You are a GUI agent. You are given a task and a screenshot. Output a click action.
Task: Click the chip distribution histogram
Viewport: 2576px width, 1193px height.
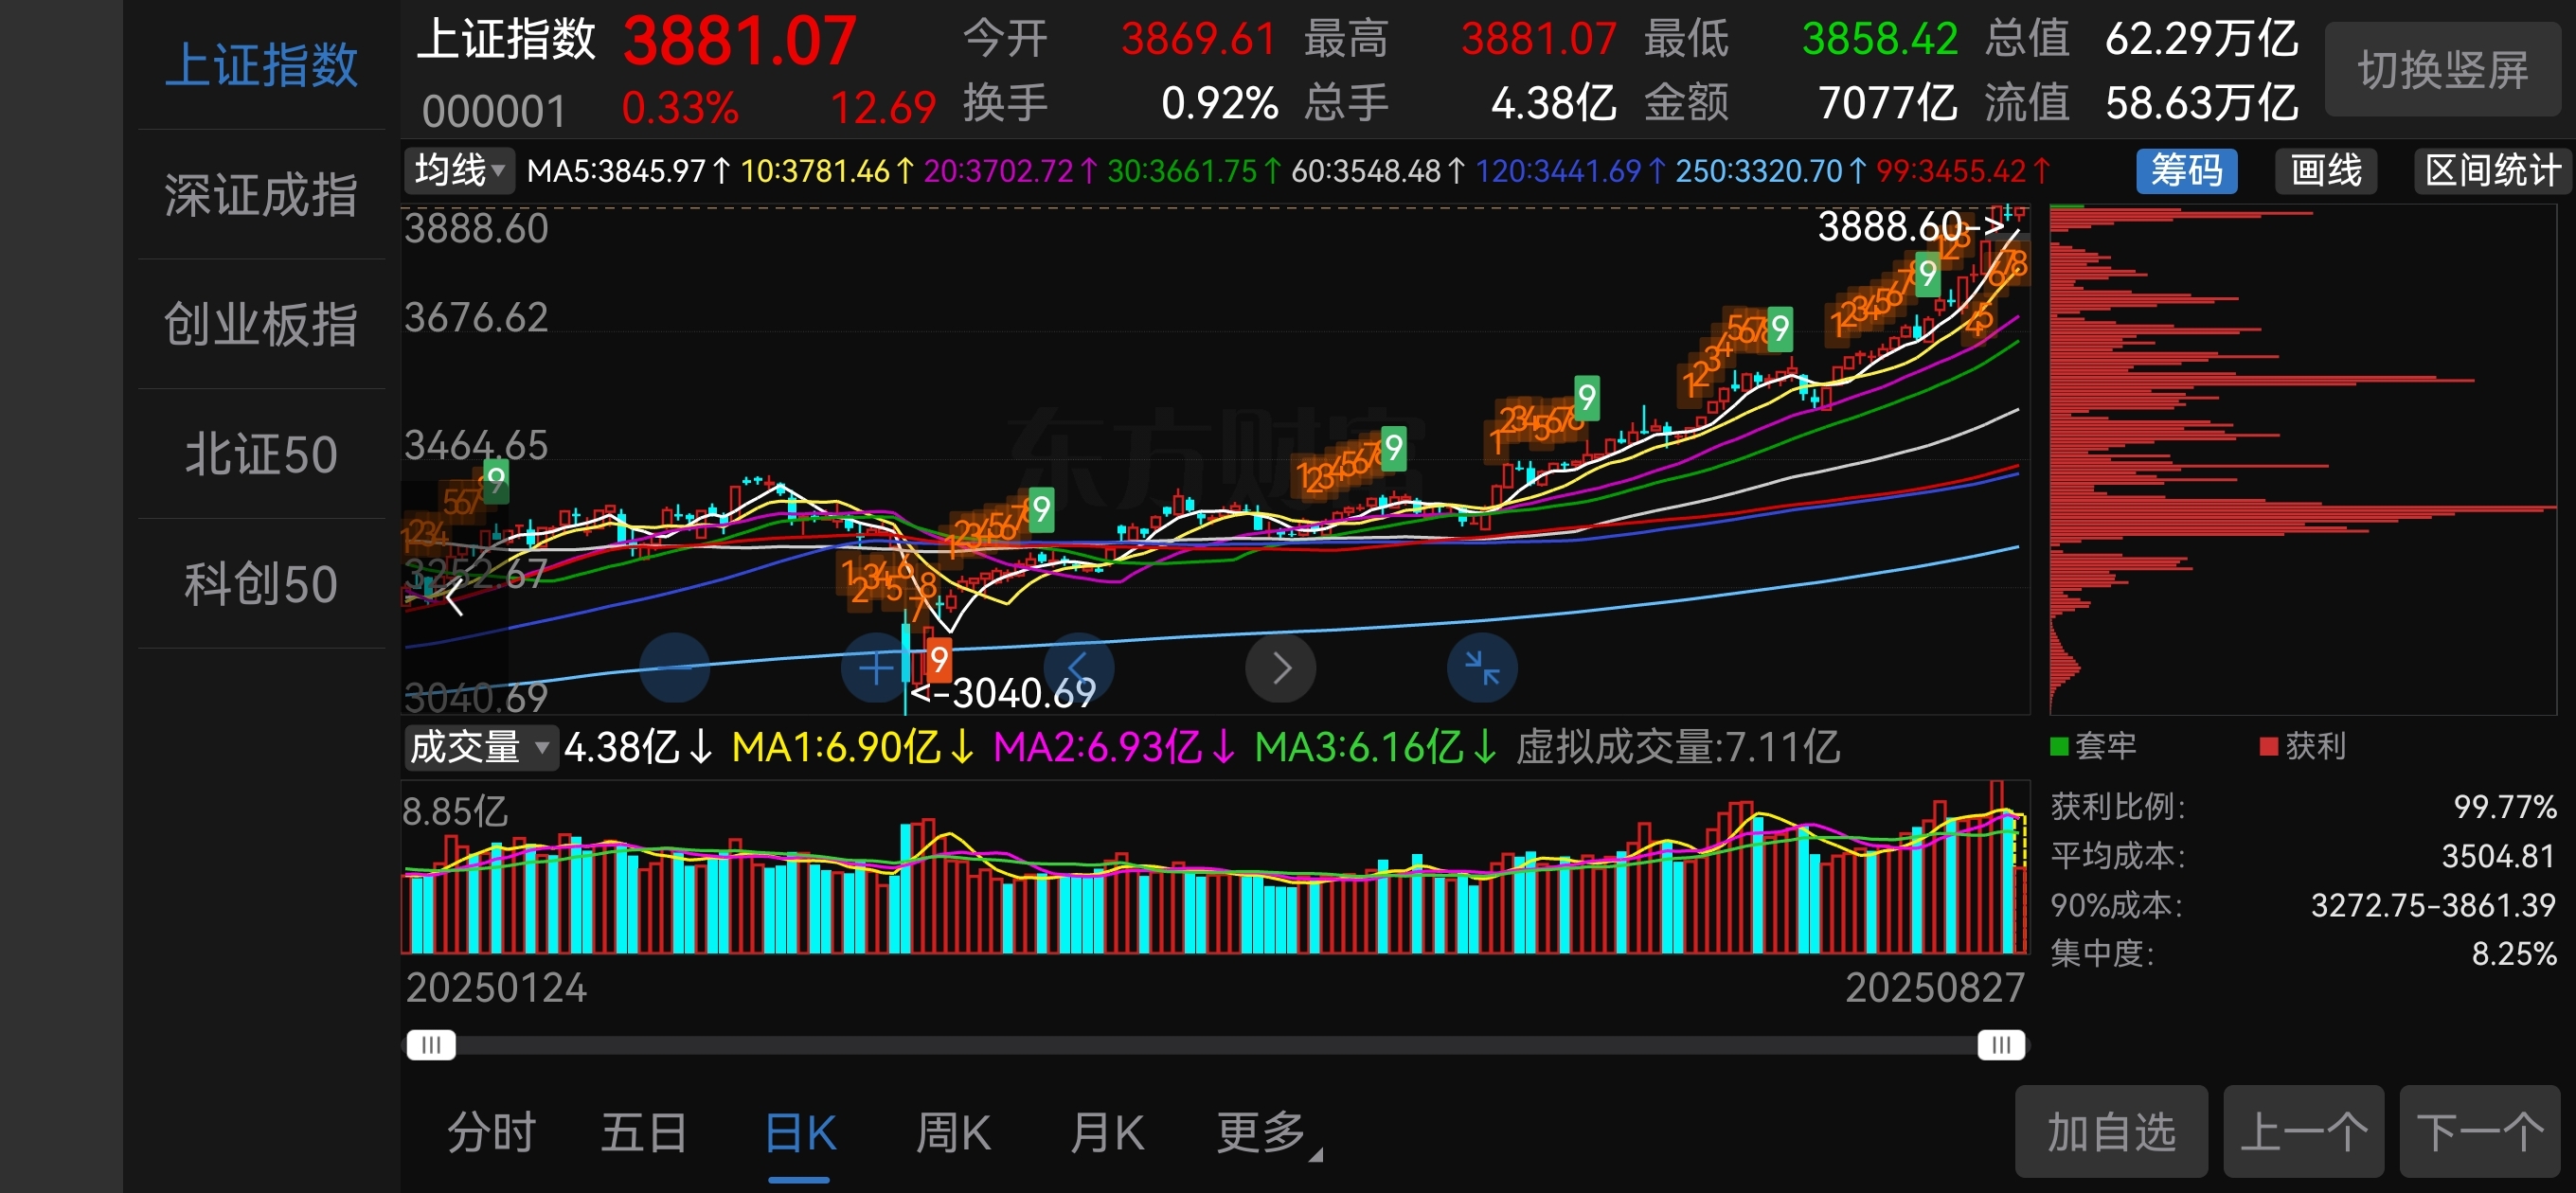pos(2303,460)
